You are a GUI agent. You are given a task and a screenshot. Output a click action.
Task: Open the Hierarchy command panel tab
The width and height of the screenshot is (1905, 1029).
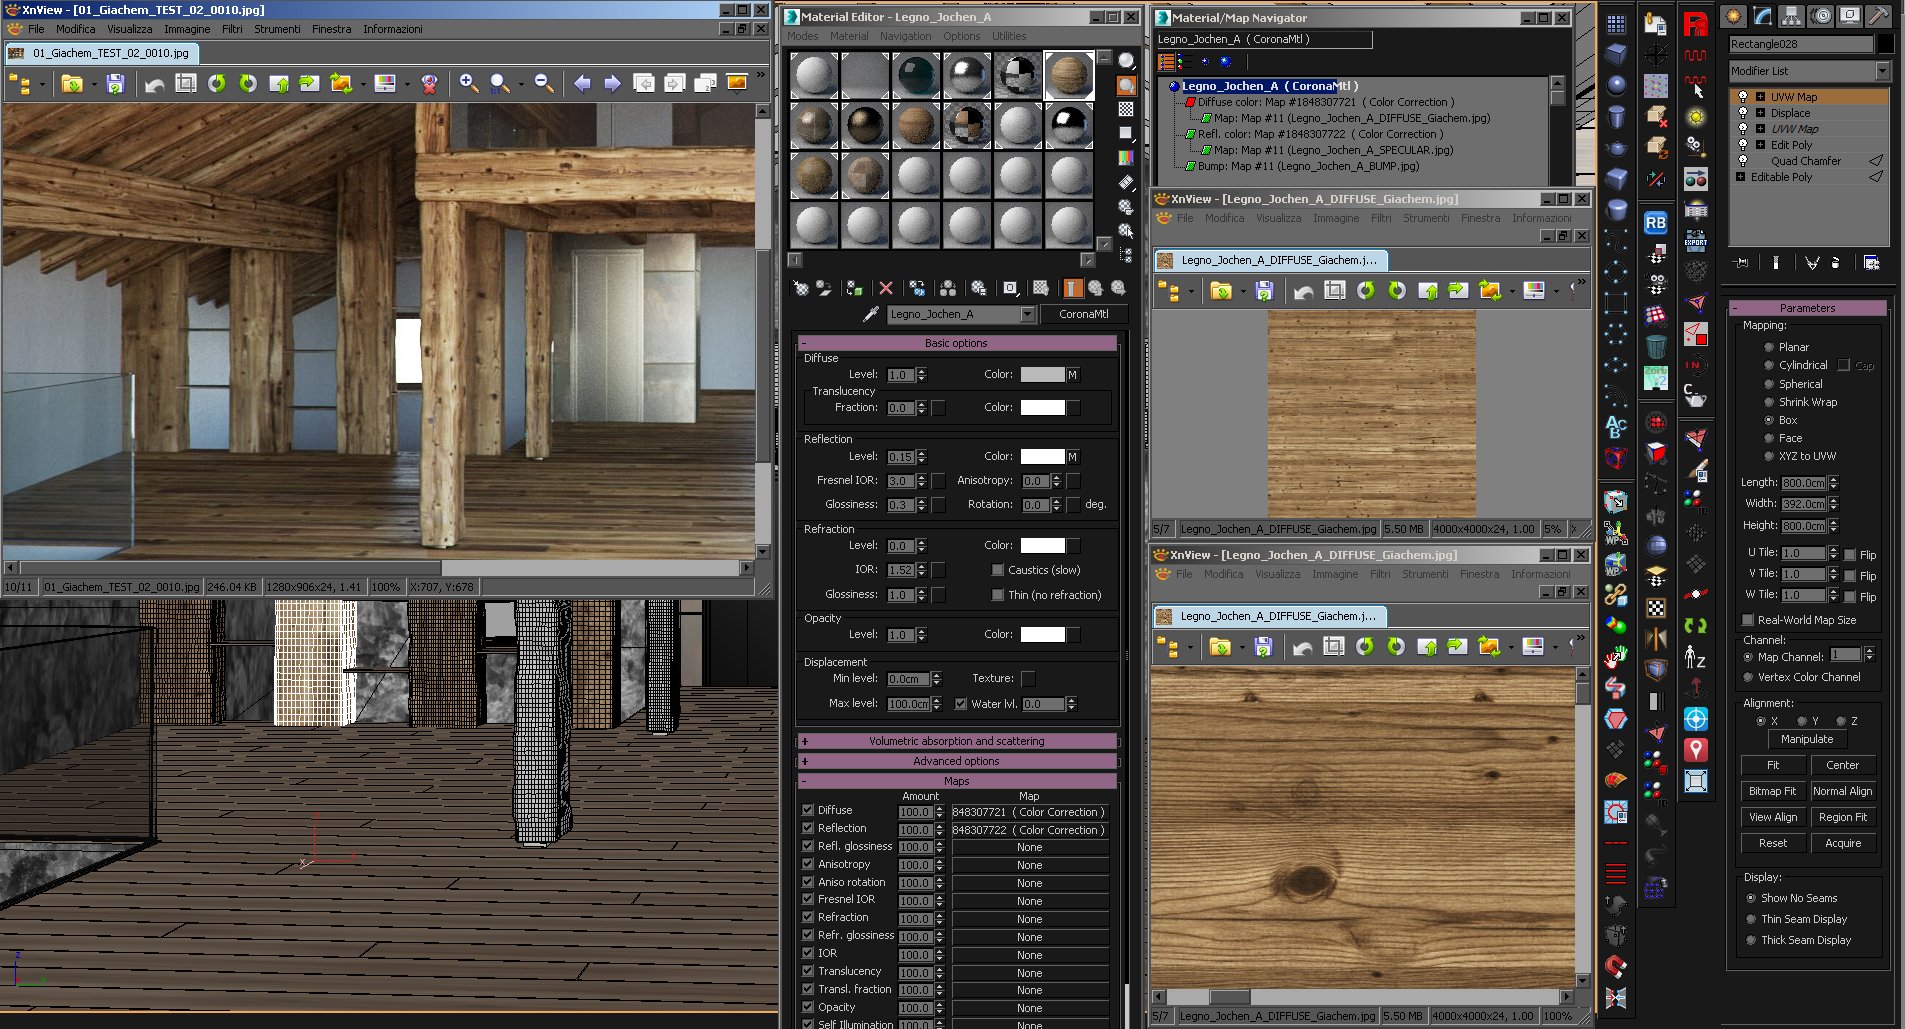tap(1791, 16)
